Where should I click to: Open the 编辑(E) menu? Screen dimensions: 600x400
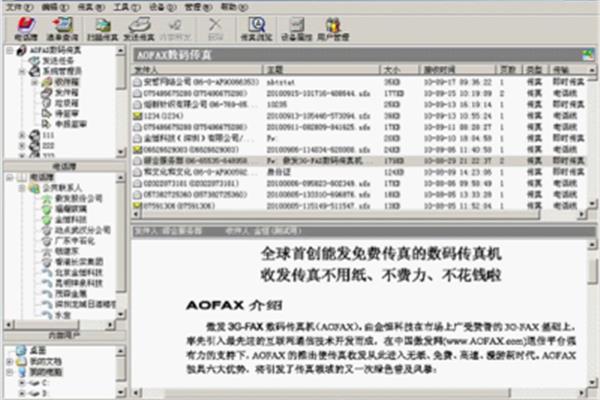tap(54, 7)
